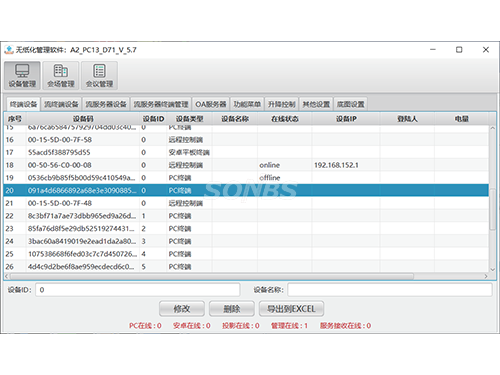Click the vertical scrollbar down arrow
Viewport: 500px width, 375px height.
coord(492,269)
